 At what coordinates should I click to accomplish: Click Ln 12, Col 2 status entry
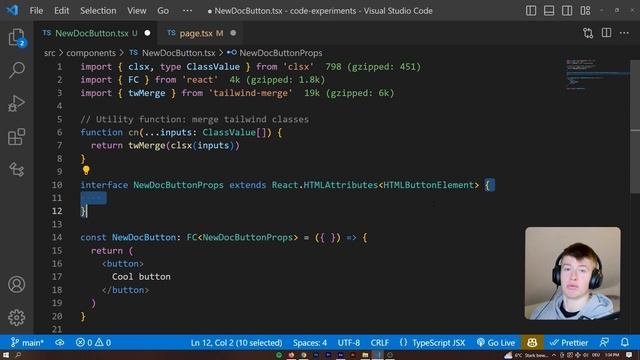pyautogui.click(x=236, y=342)
